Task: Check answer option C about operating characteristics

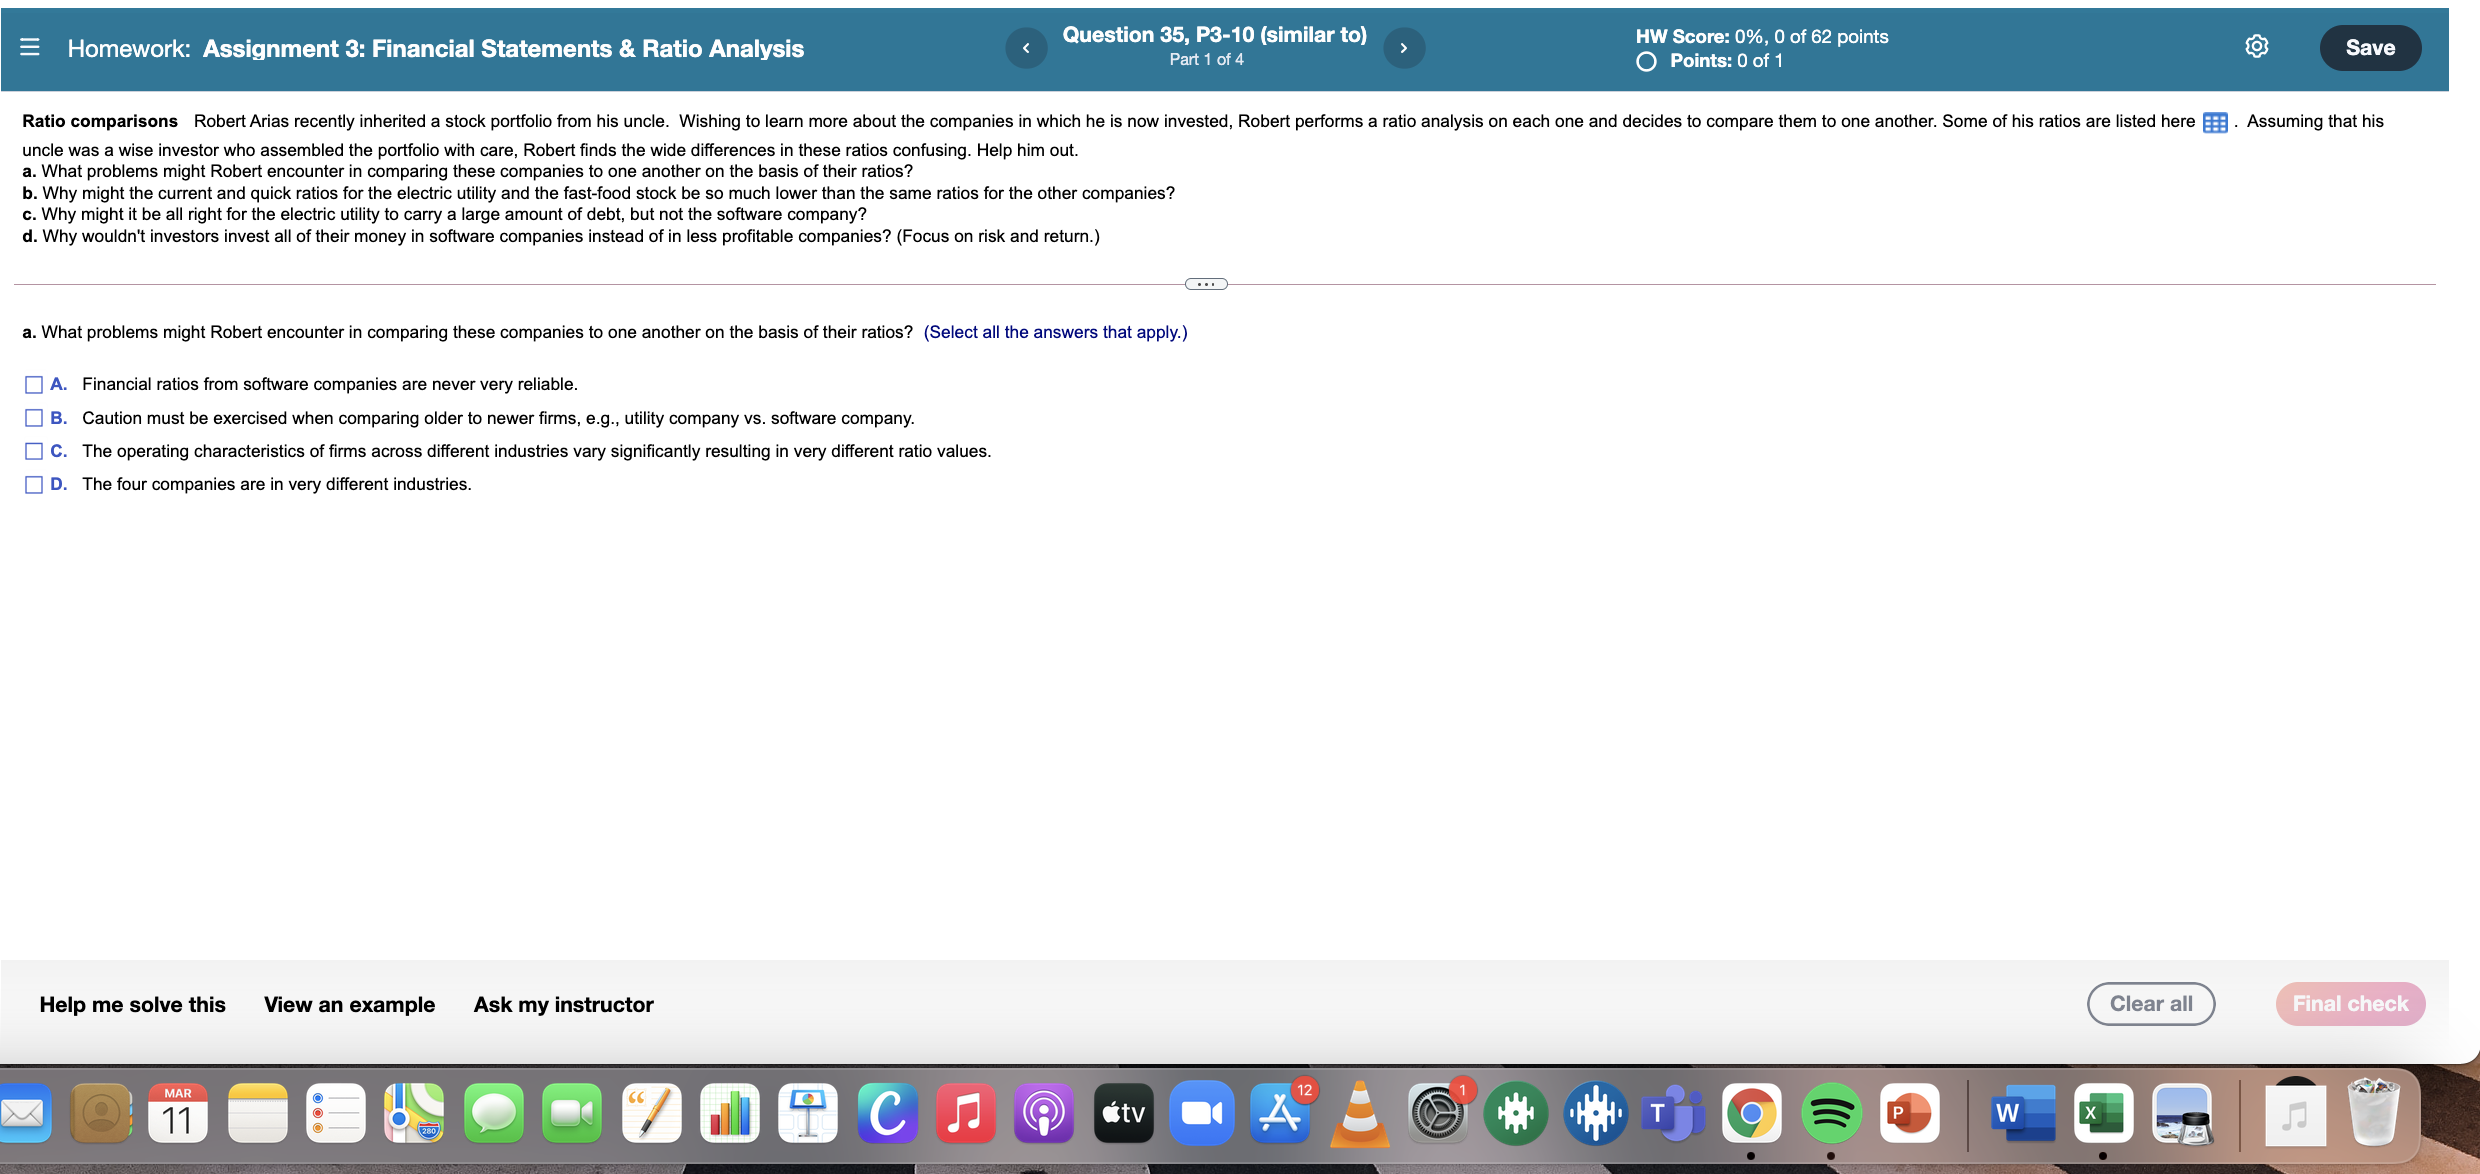Action: coord(33,450)
